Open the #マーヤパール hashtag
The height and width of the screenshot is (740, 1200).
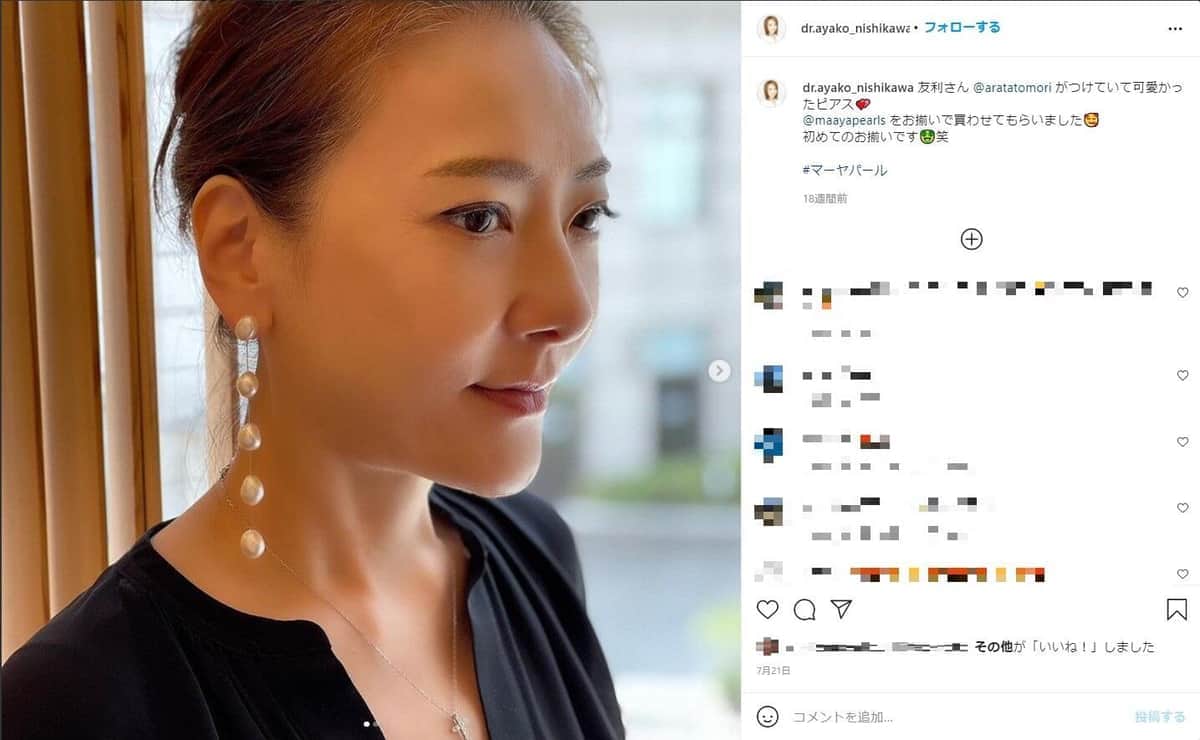[x=845, y=170]
